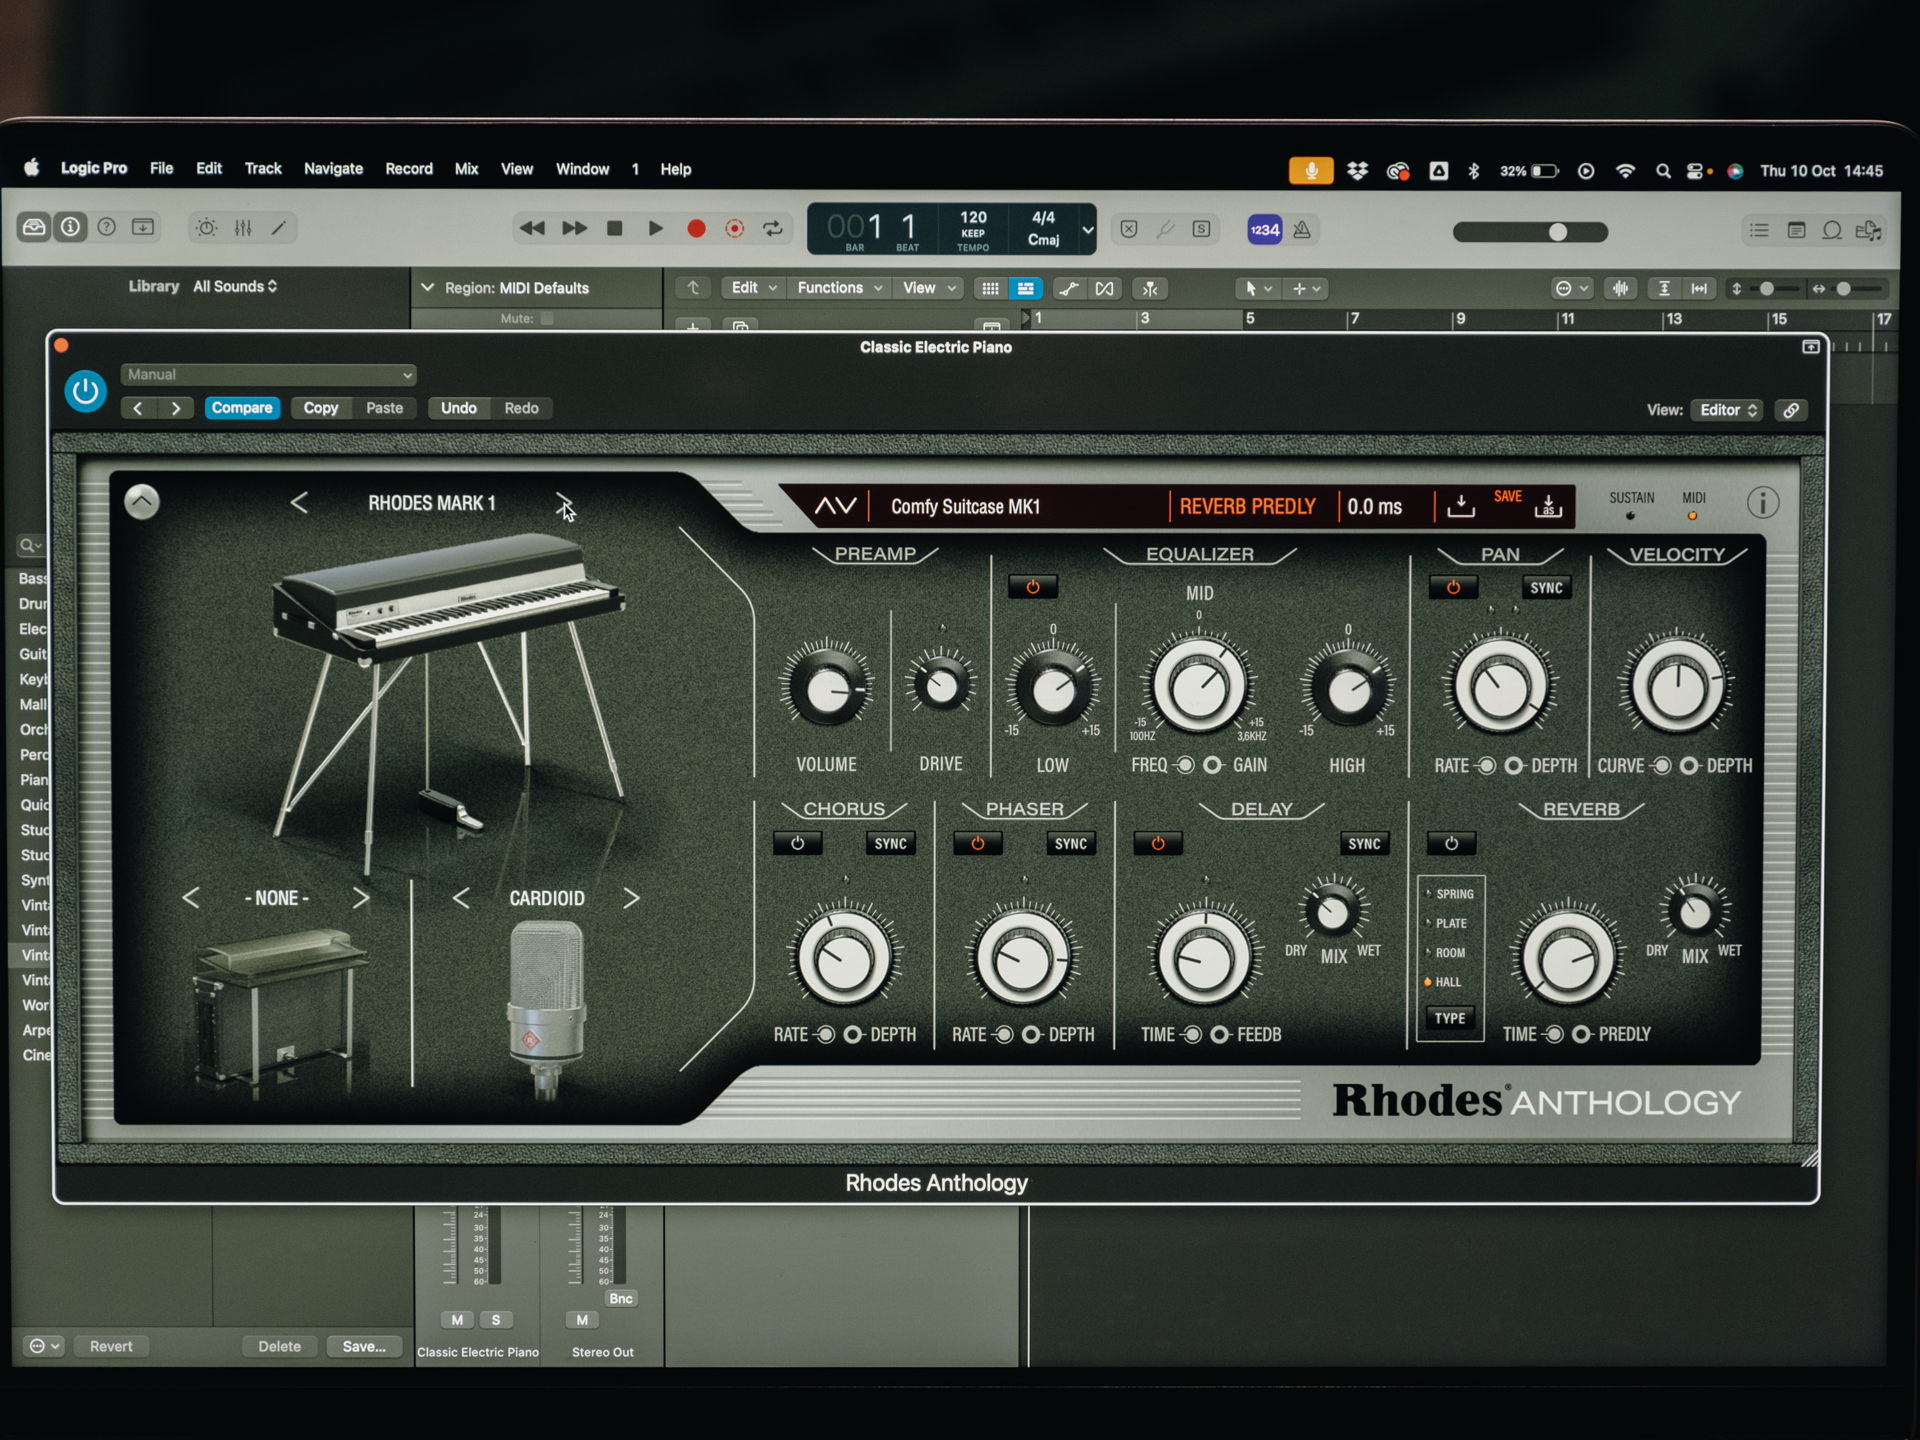Viewport: 1920px width, 1440px height.
Task: Open the Mix menu
Action: (466, 169)
